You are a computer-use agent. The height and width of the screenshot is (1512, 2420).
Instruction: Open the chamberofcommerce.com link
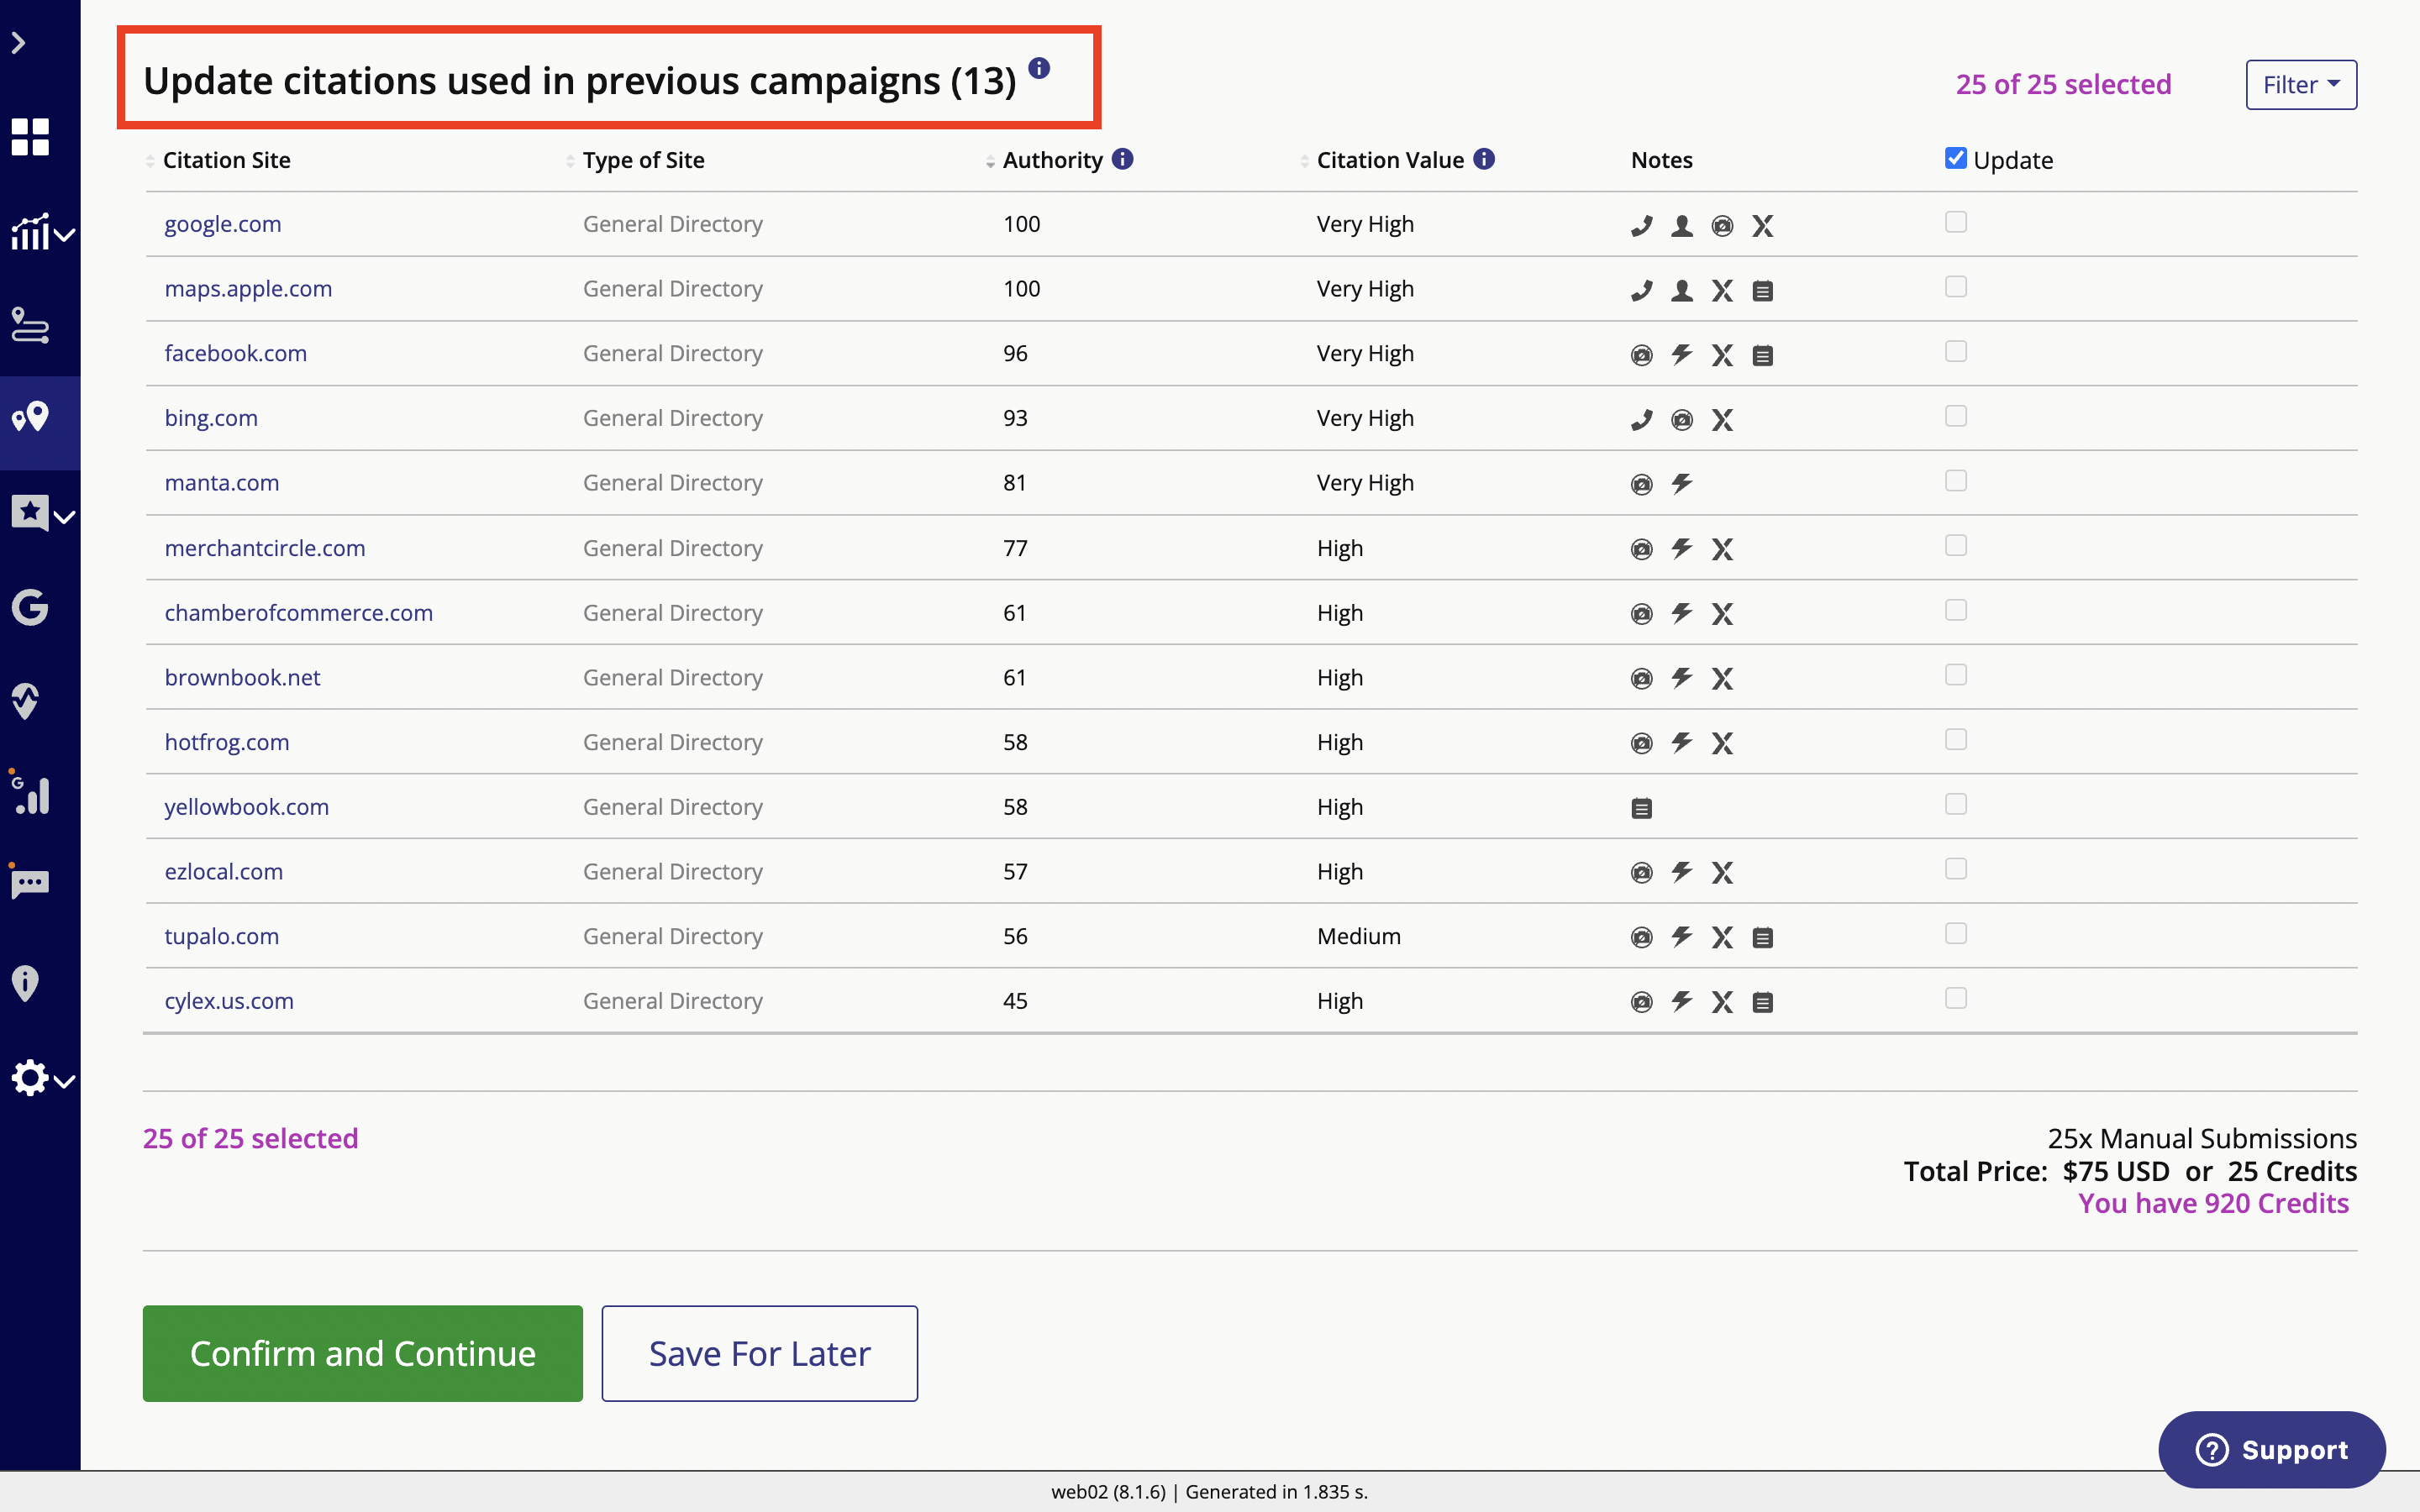coord(299,613)
